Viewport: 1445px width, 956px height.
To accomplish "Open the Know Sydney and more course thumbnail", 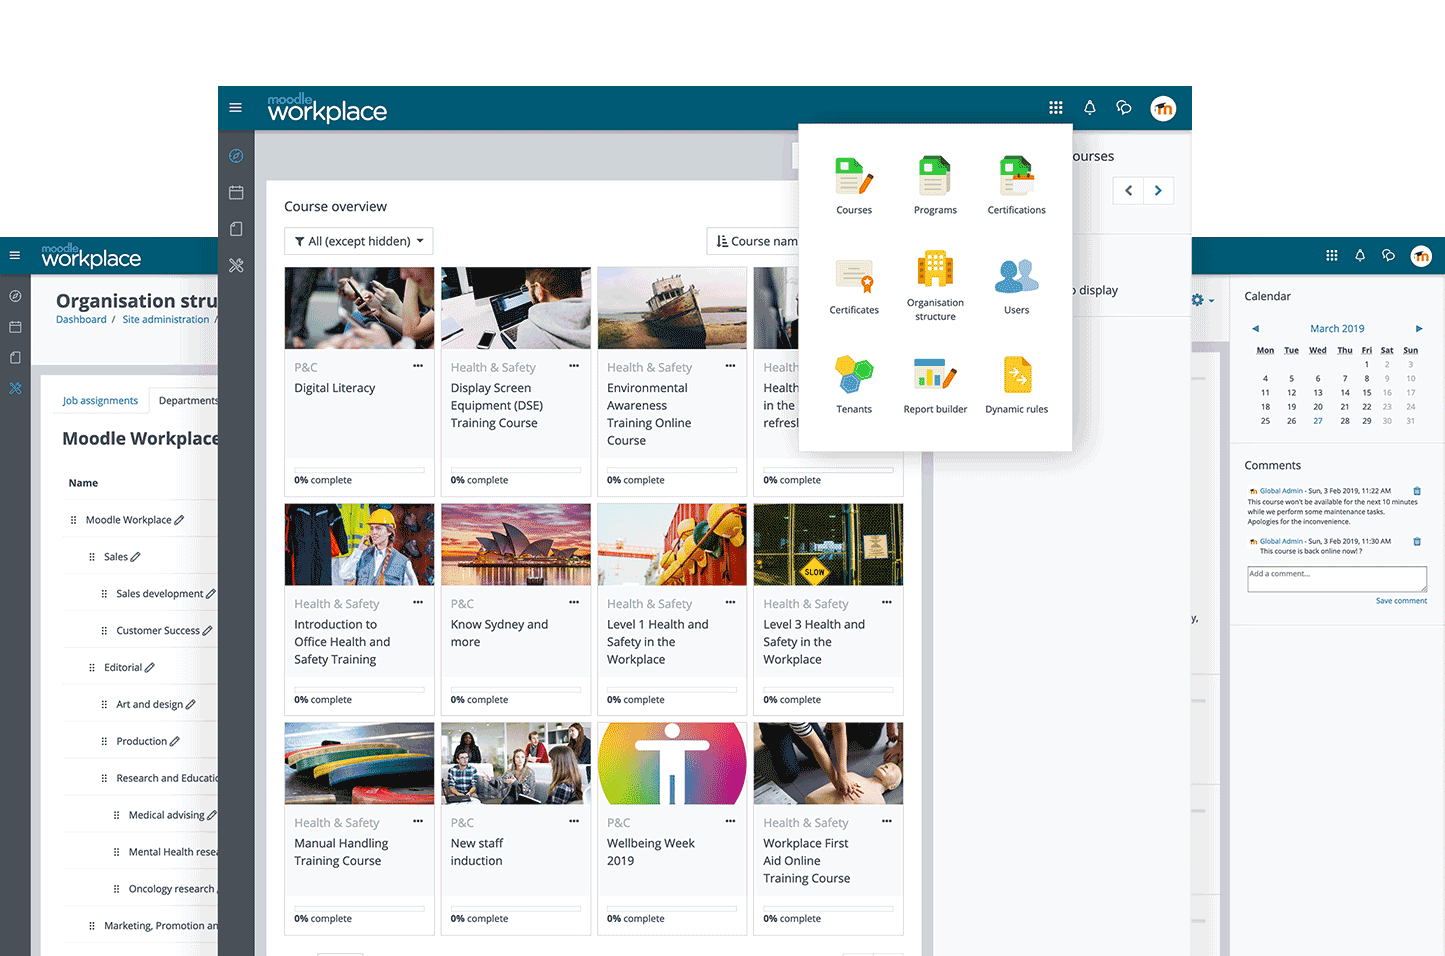I will pos(516,544).
